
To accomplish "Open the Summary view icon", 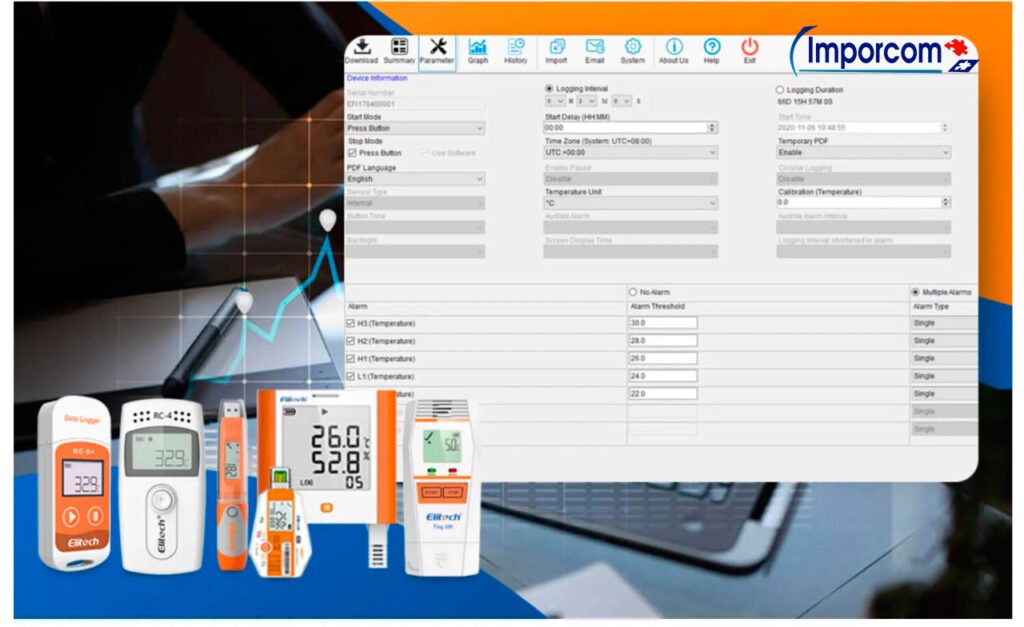I will [399, 51].
